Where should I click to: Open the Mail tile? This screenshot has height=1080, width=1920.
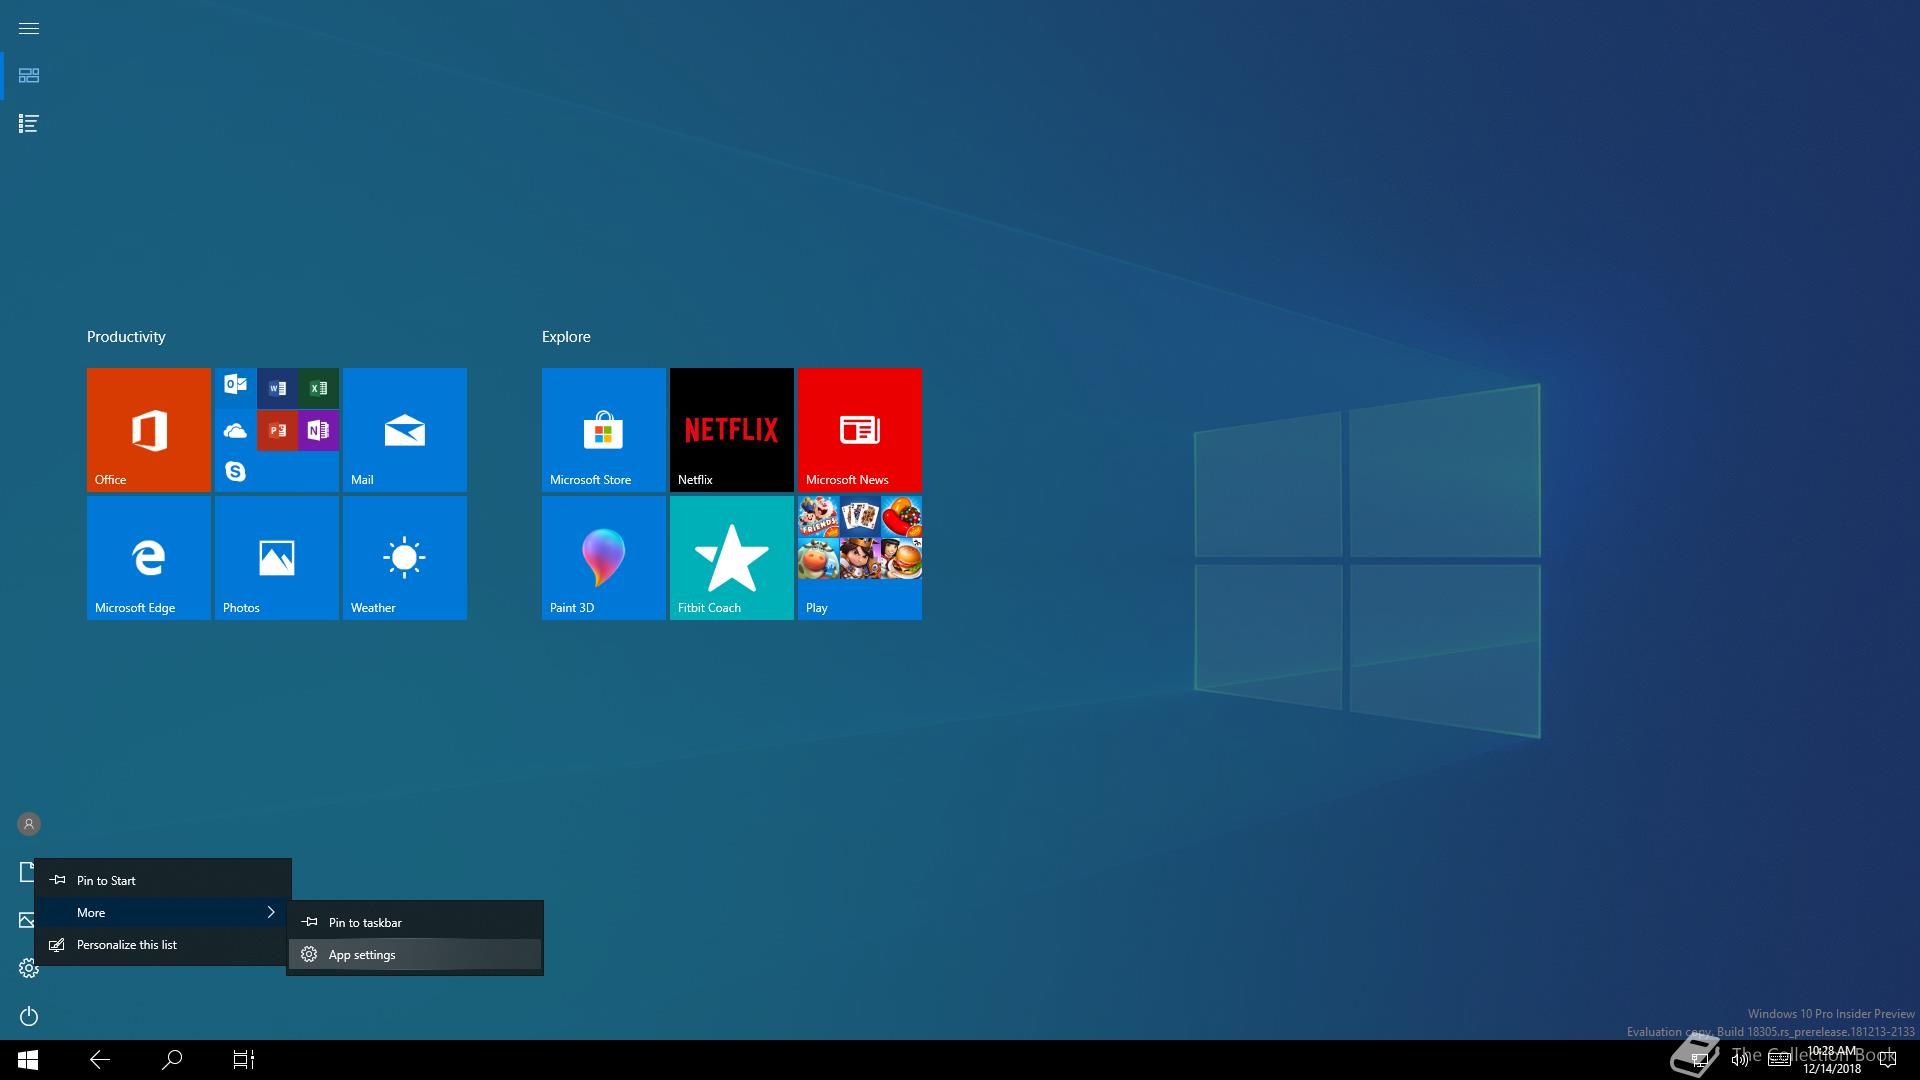[405, 430]
